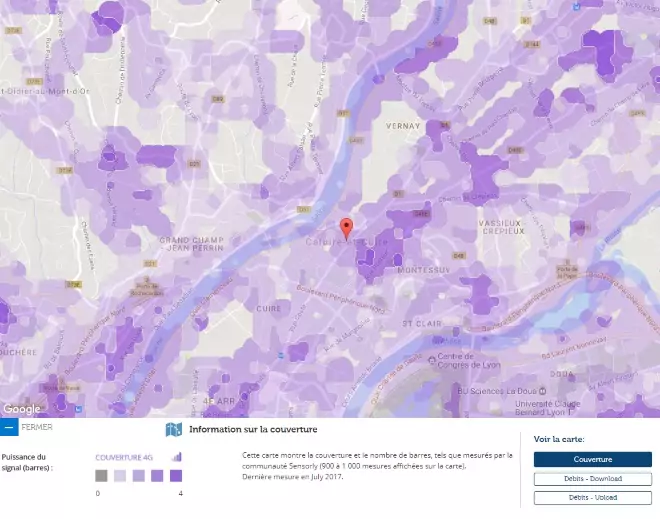Open Google logo link on map
This screenshot has height=519, width=660.
[22, 409]
